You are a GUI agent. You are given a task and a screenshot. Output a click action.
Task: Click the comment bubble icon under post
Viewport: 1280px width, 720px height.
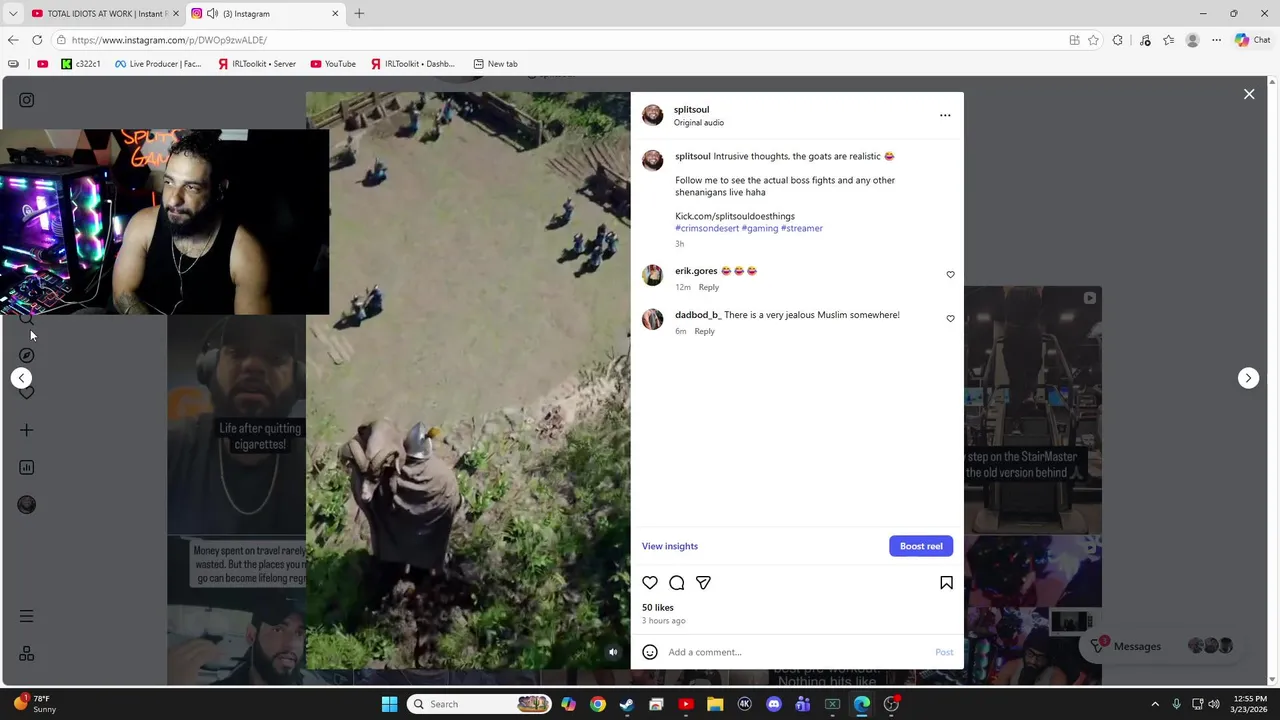[677, 583]
